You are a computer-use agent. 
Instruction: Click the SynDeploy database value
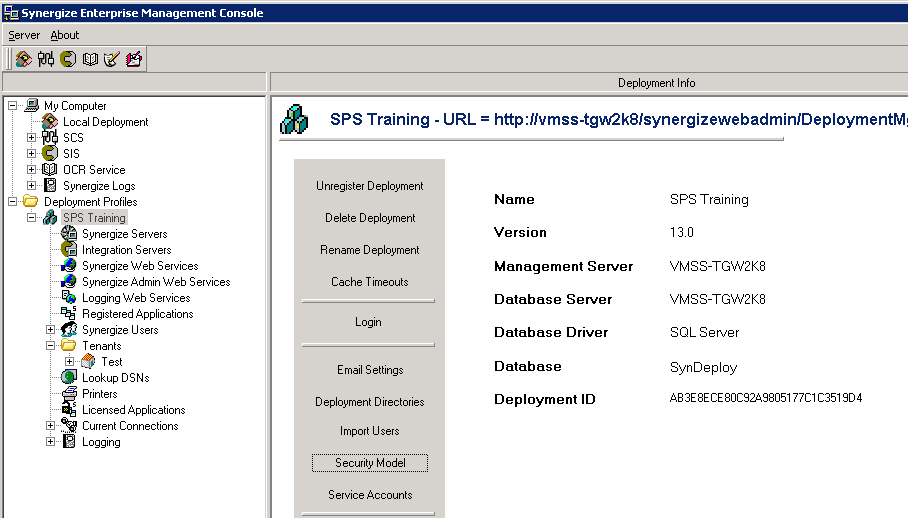point(704,368)
